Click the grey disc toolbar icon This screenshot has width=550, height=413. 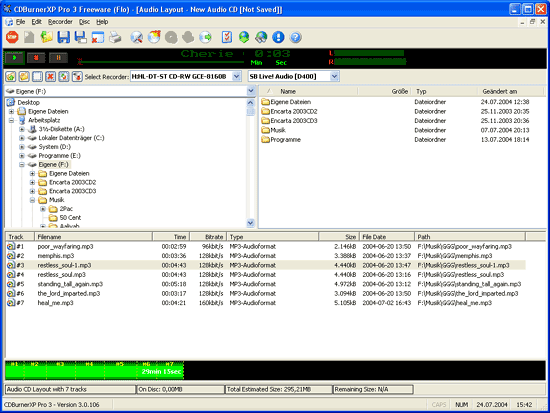(x=171, y=37)
